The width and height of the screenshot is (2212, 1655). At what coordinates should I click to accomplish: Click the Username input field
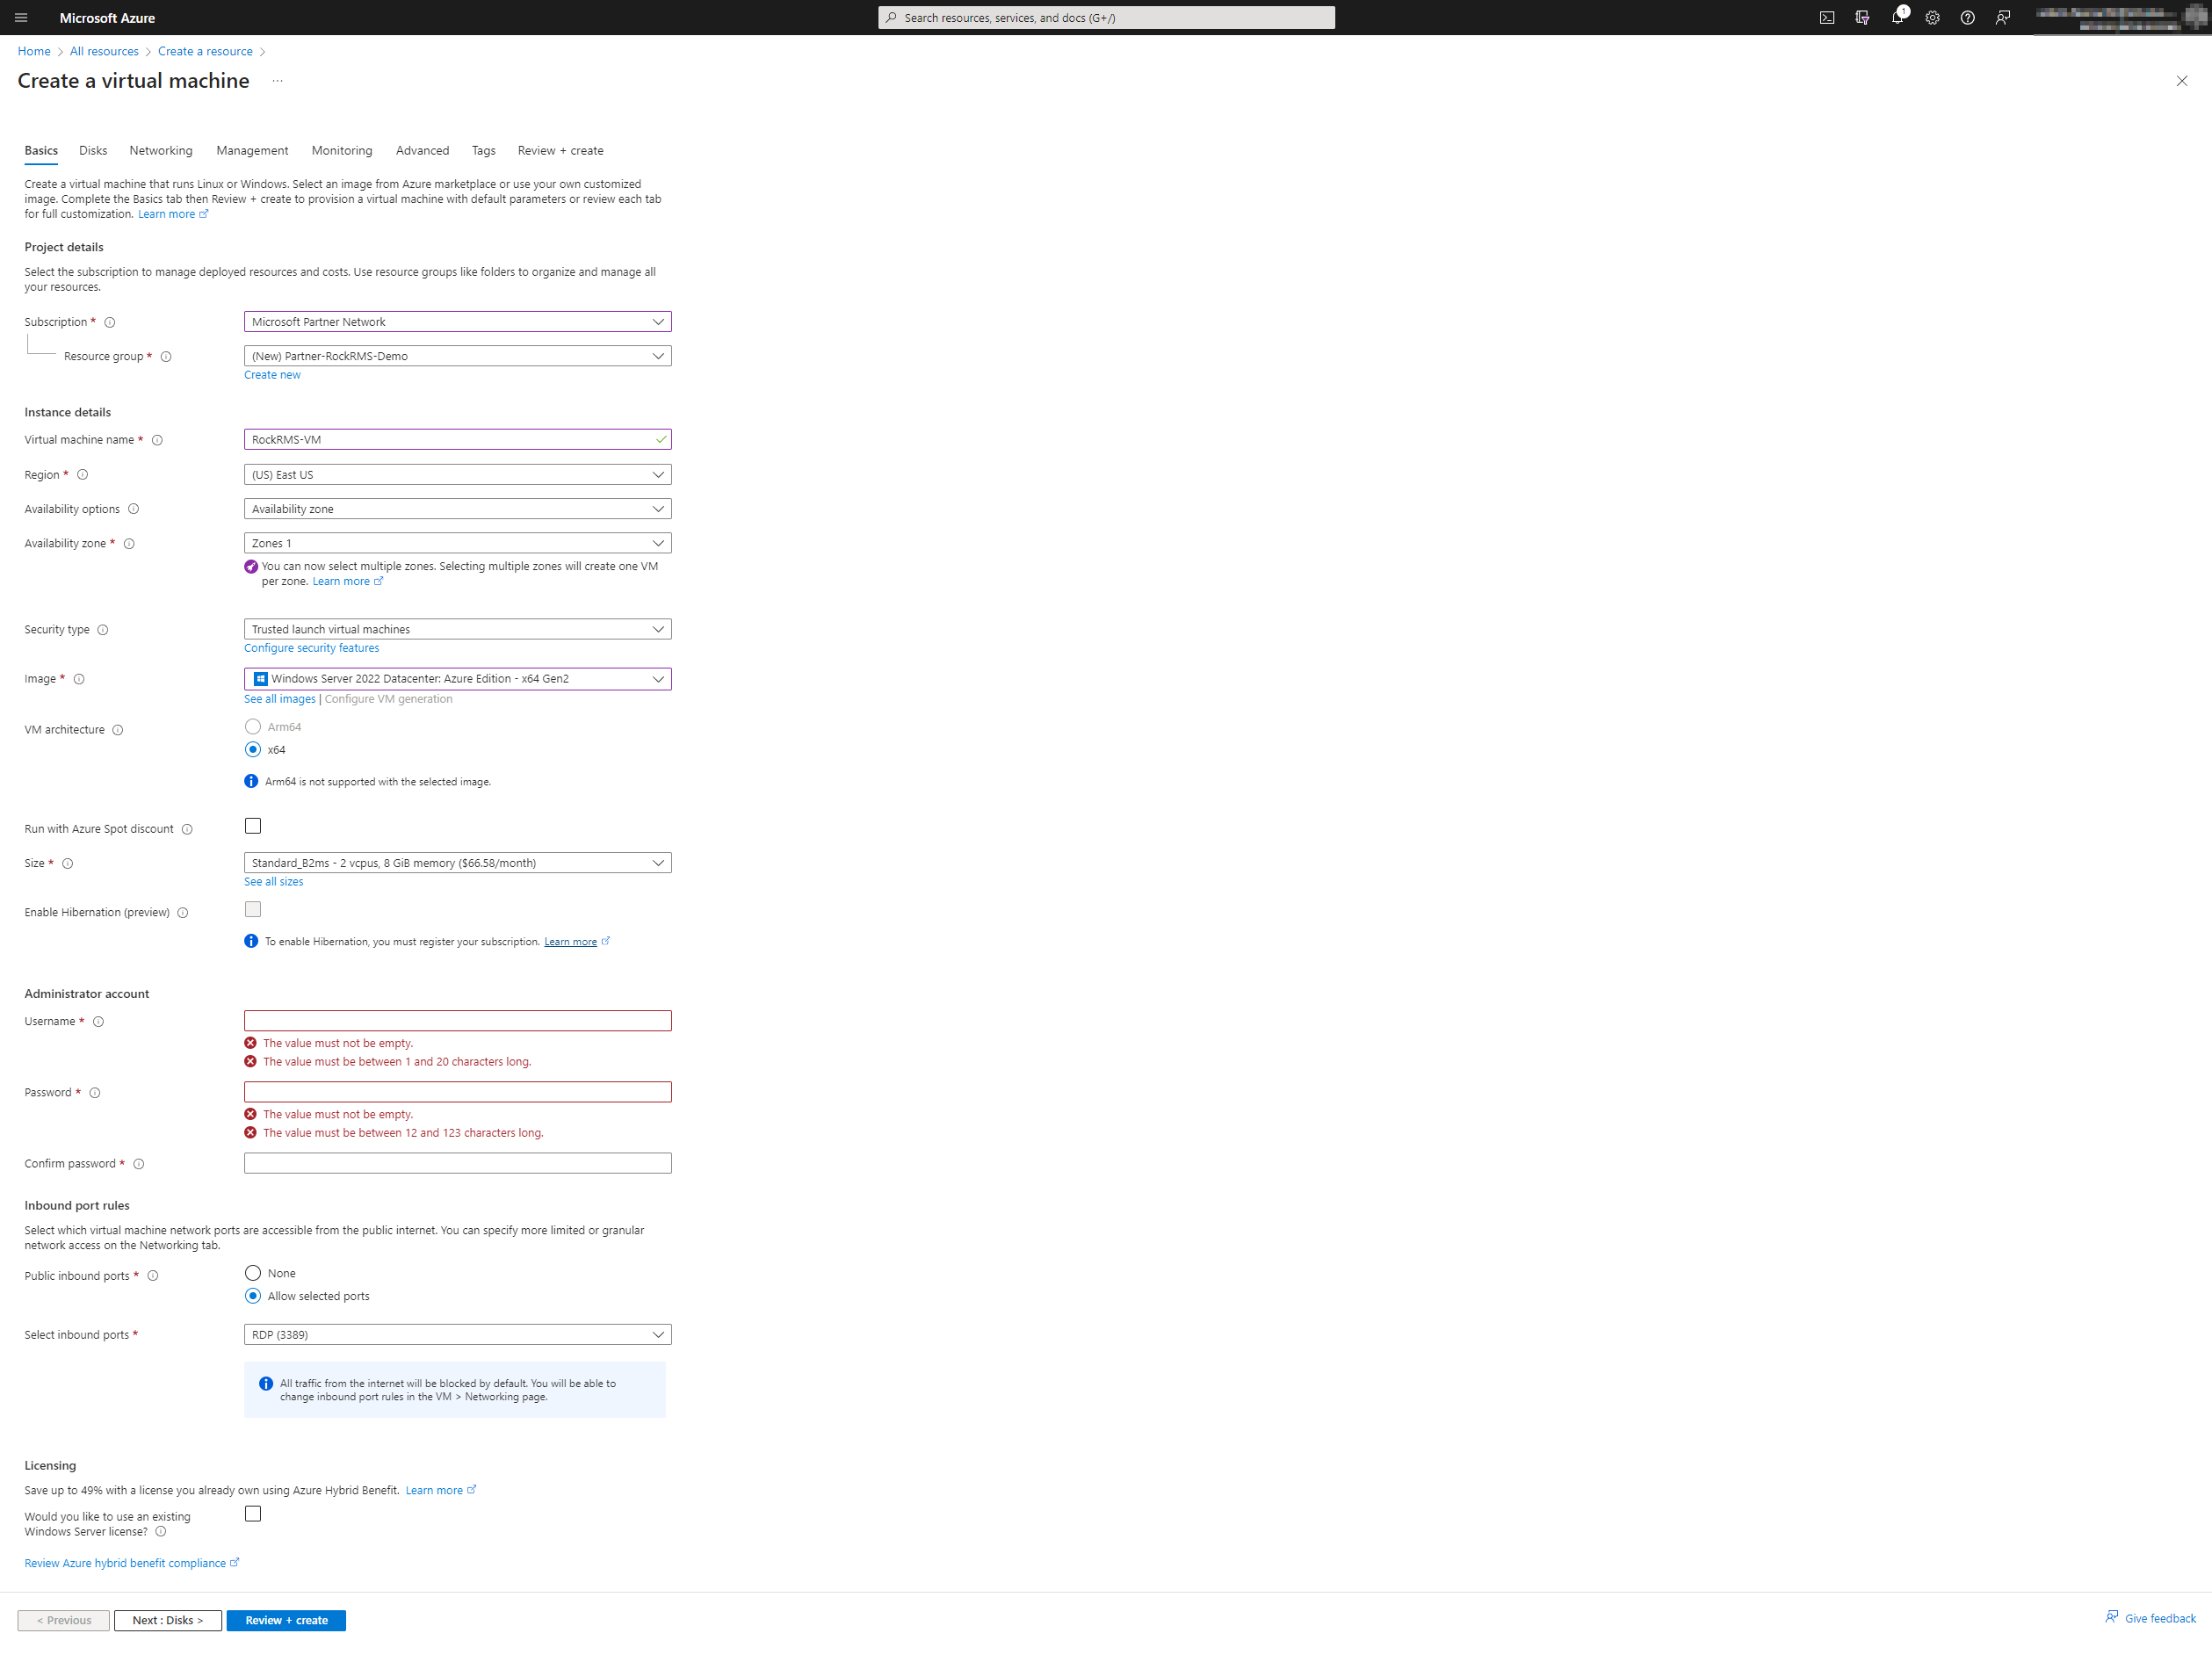[457, 1020]
